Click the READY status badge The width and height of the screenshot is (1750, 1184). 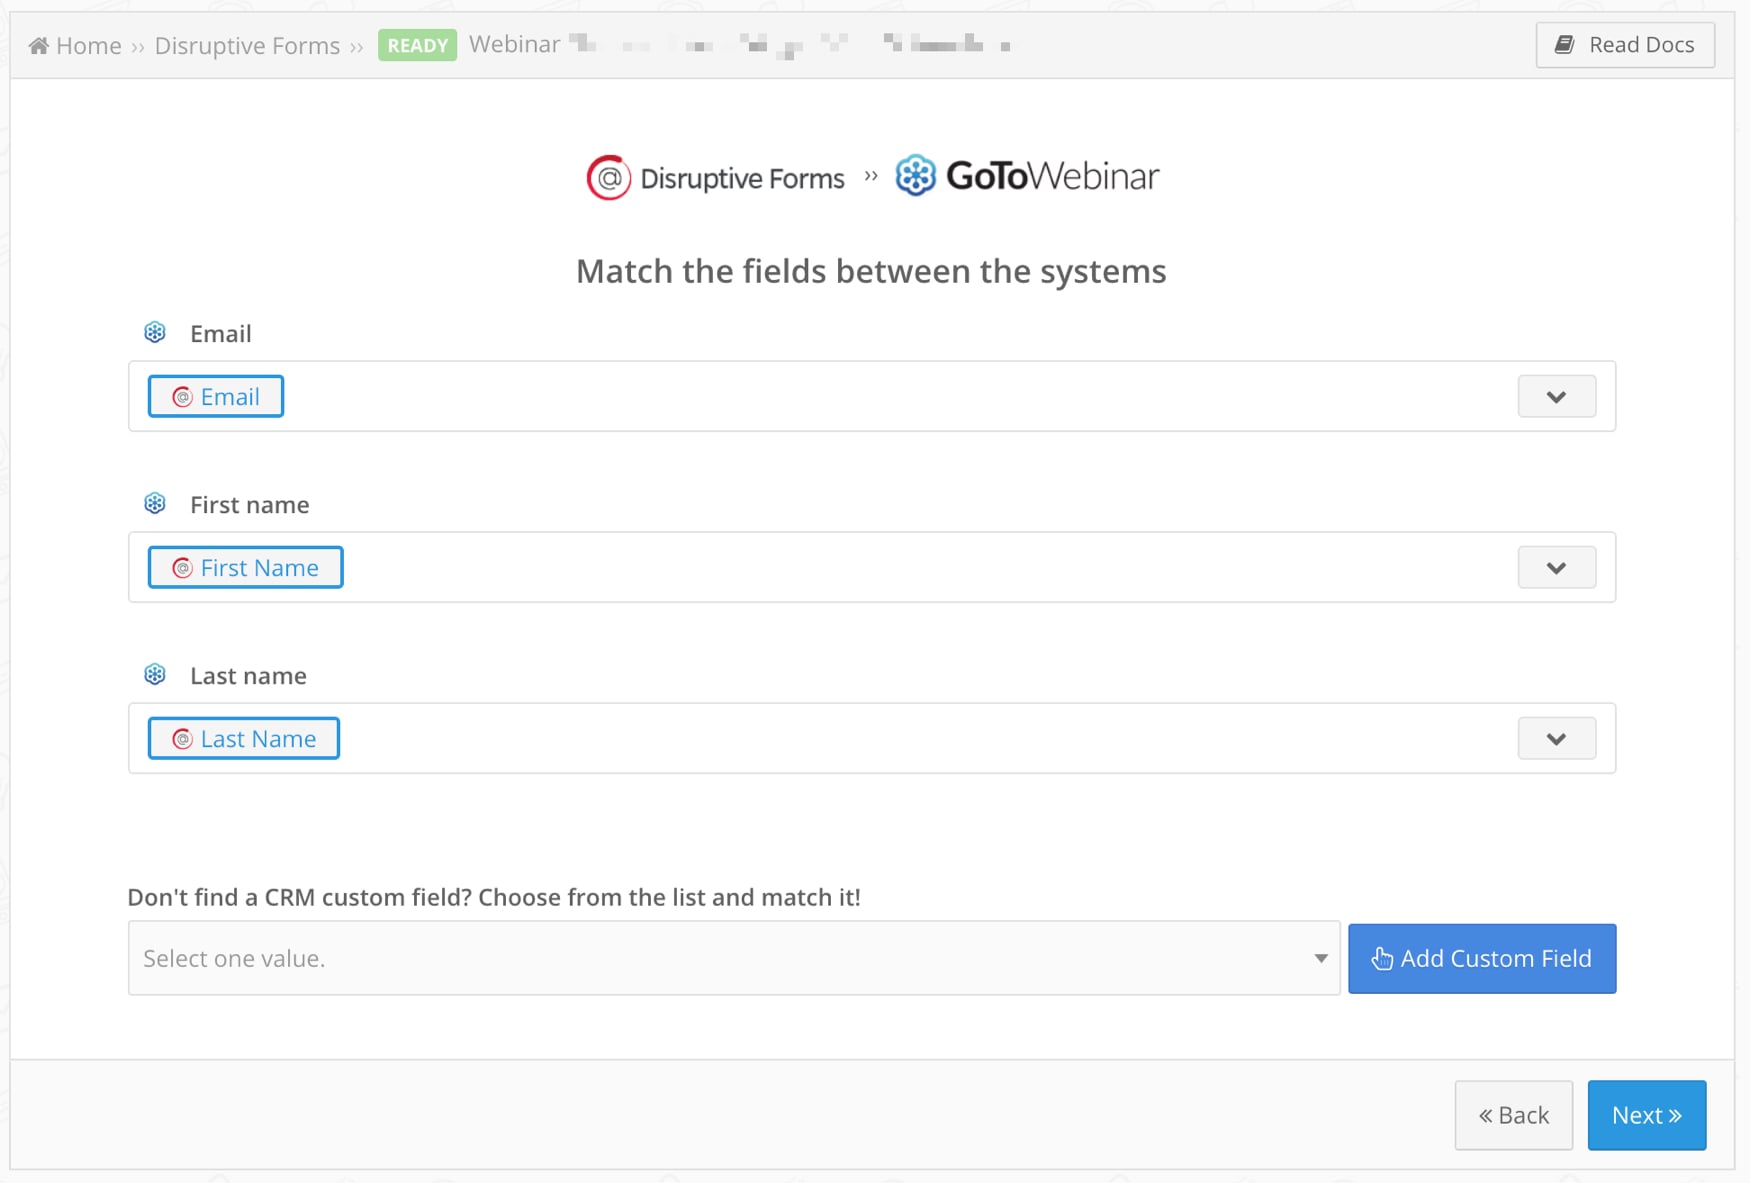coord(417,46)
